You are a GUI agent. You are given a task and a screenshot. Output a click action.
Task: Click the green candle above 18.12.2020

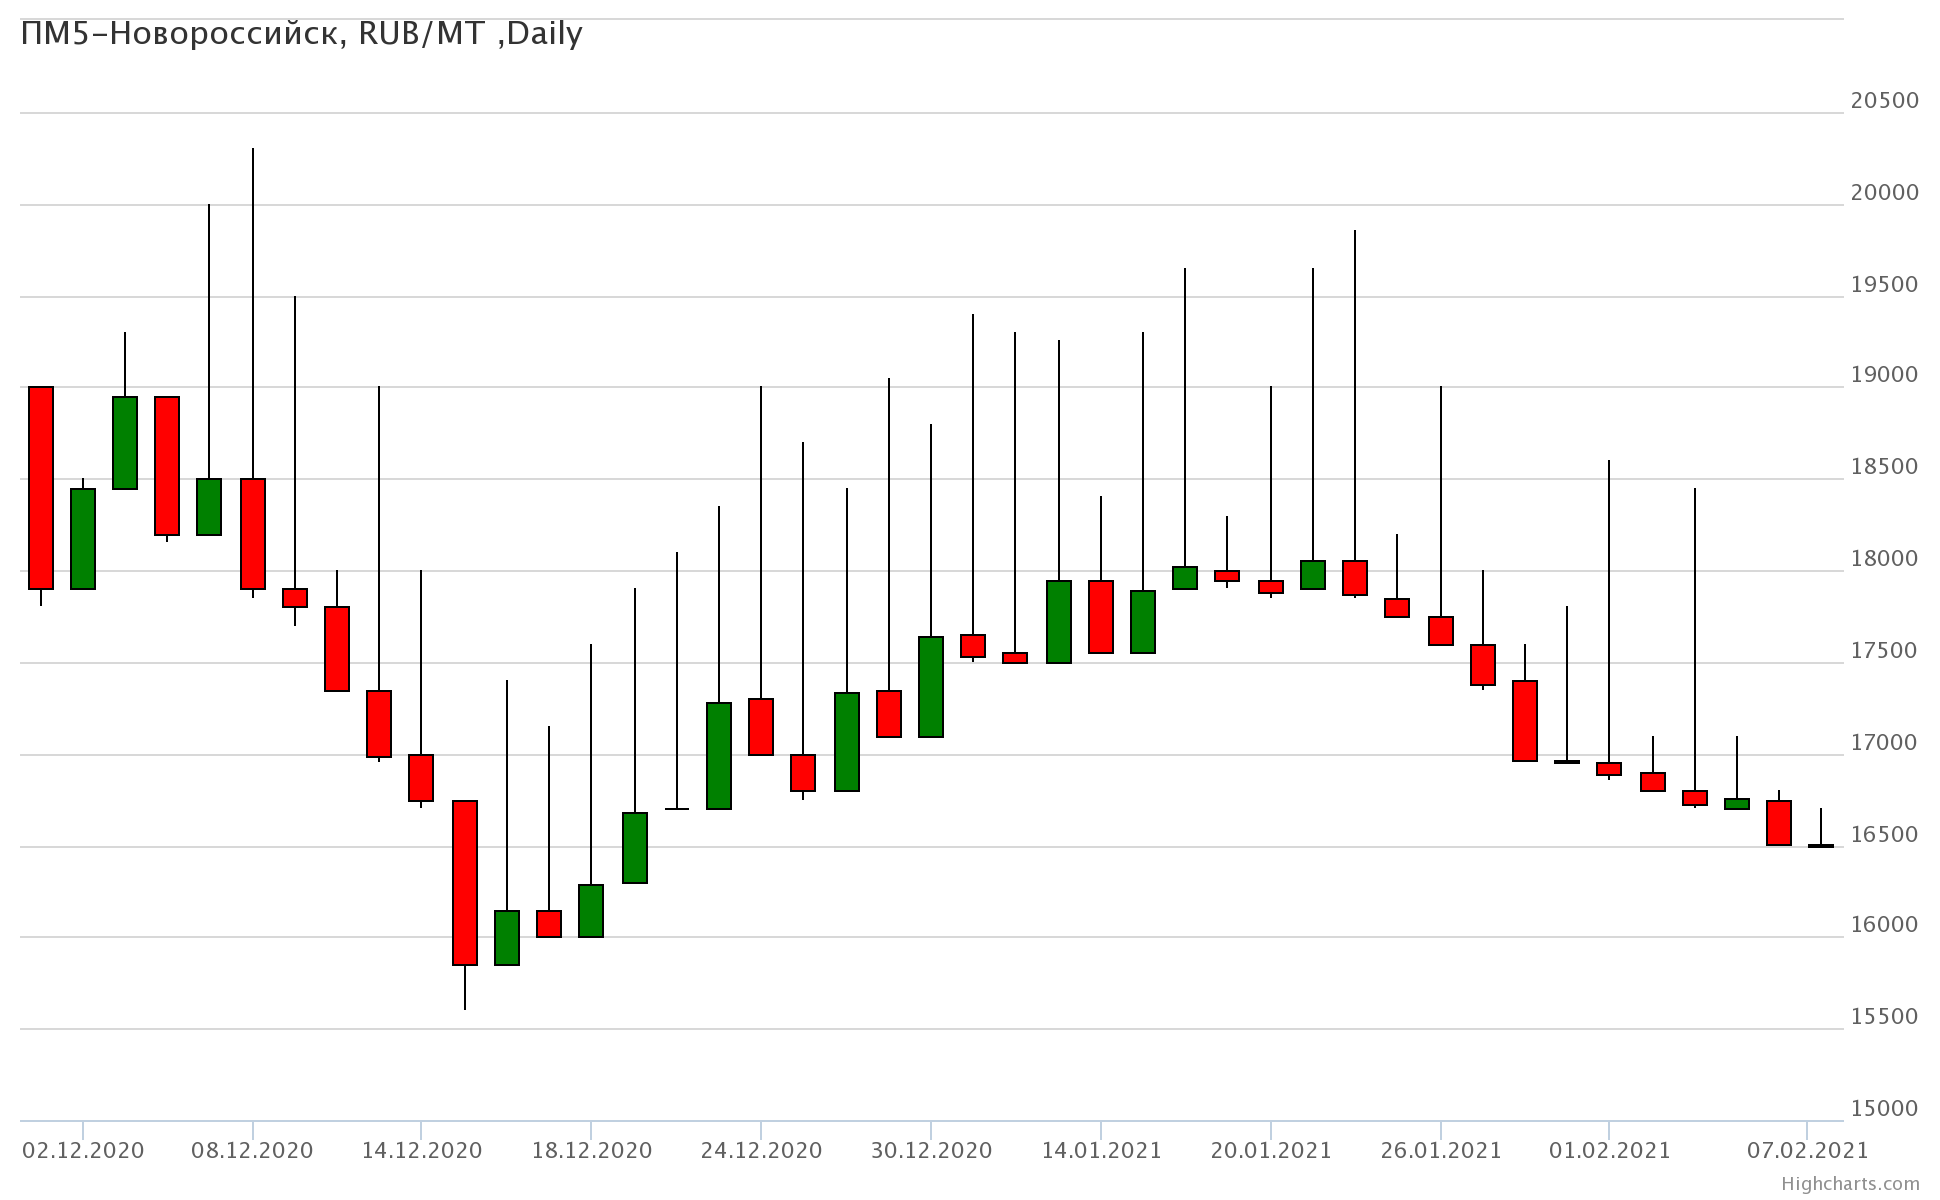pos(591,910)
